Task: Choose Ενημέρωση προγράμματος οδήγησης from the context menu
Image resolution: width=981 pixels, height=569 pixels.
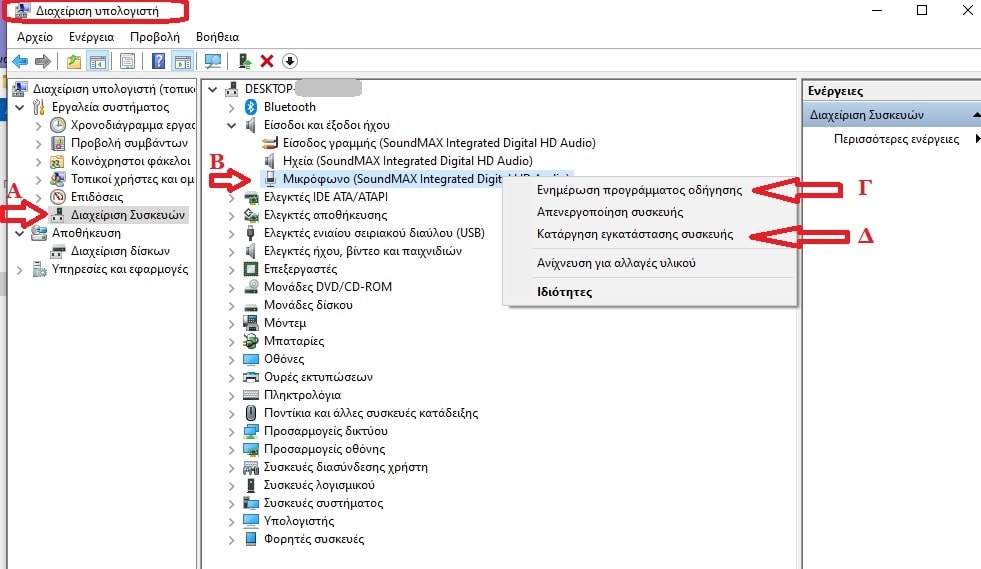Action: click(x=639, y=190)
